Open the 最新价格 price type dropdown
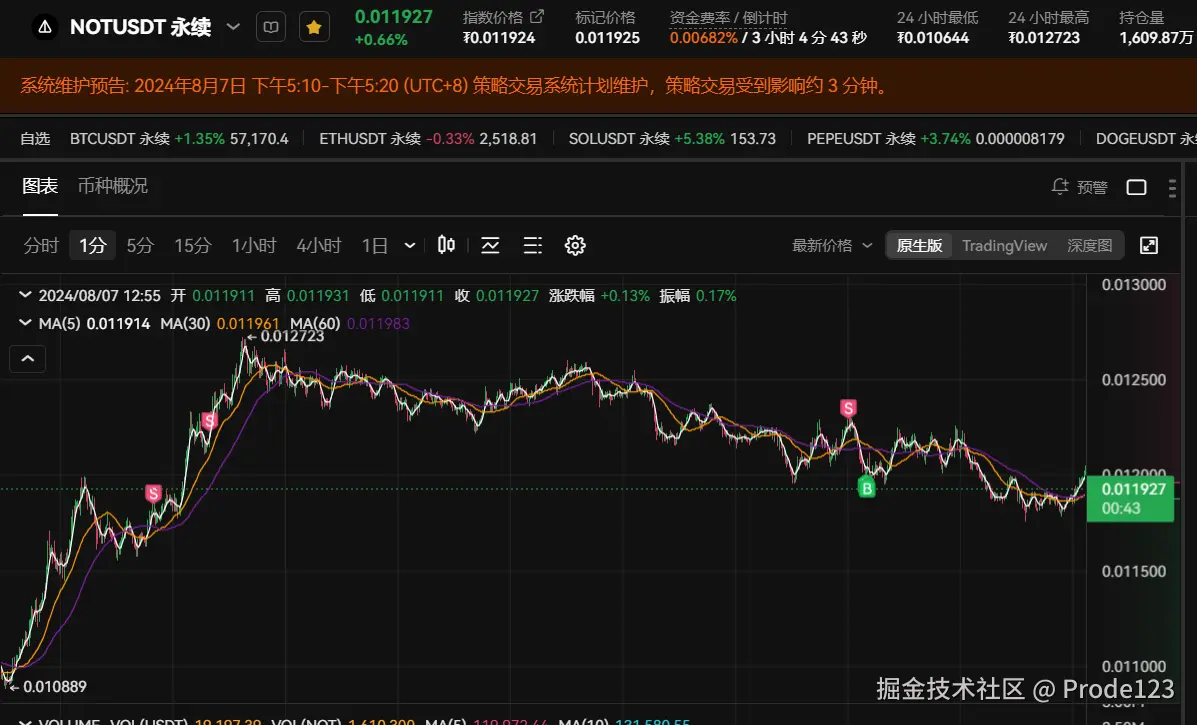Screen dimensions: 1197x725 (x=831, y=246)
